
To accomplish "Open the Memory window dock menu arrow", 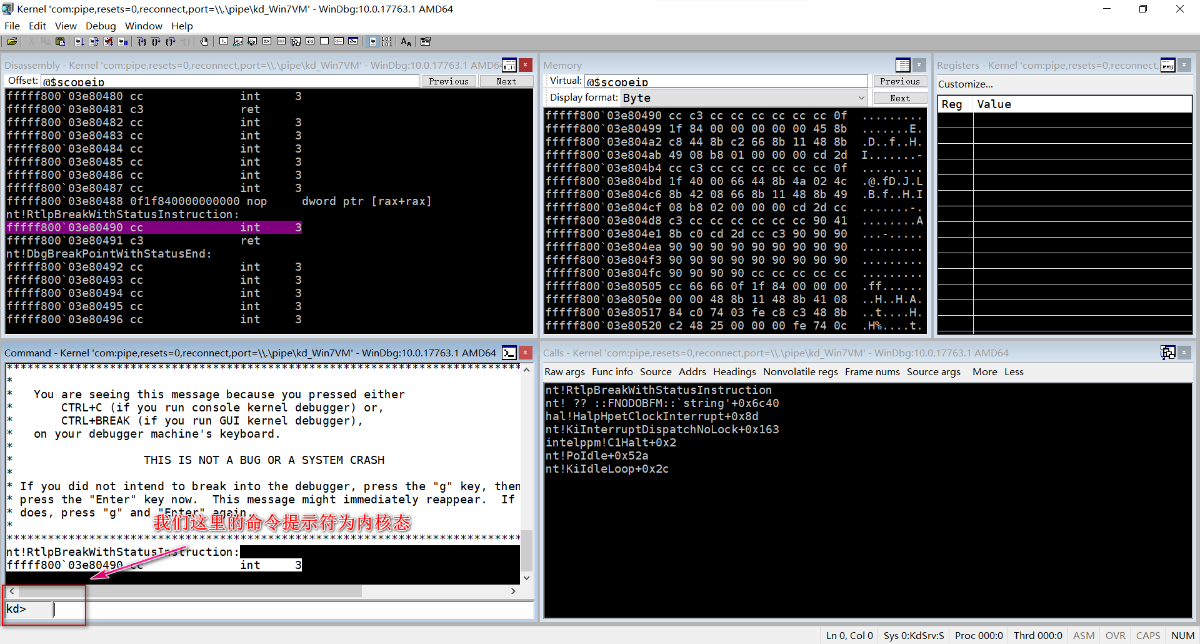I will [920, 65].
